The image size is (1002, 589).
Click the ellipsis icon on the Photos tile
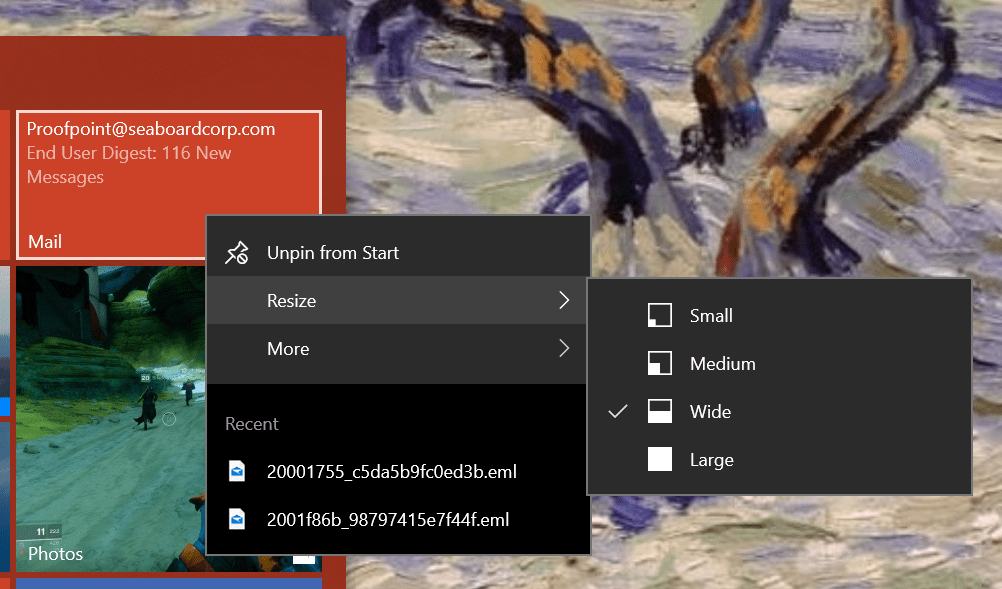(x=304, y=559)
